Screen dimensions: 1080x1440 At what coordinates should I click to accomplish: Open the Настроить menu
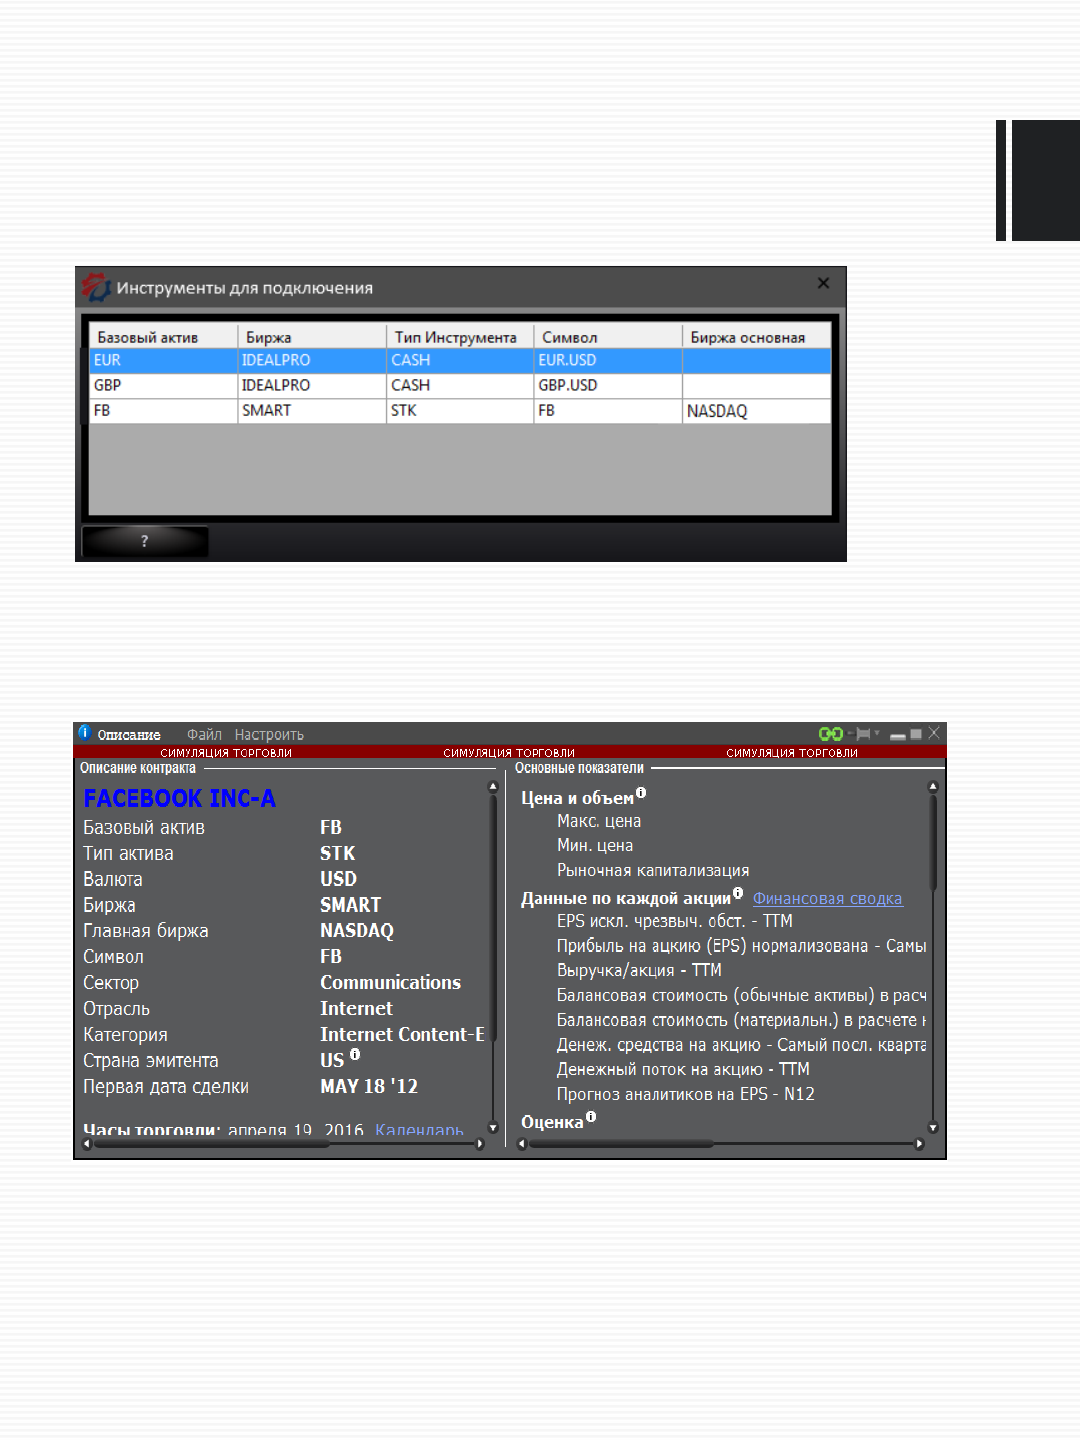click(x=269, y=735)
